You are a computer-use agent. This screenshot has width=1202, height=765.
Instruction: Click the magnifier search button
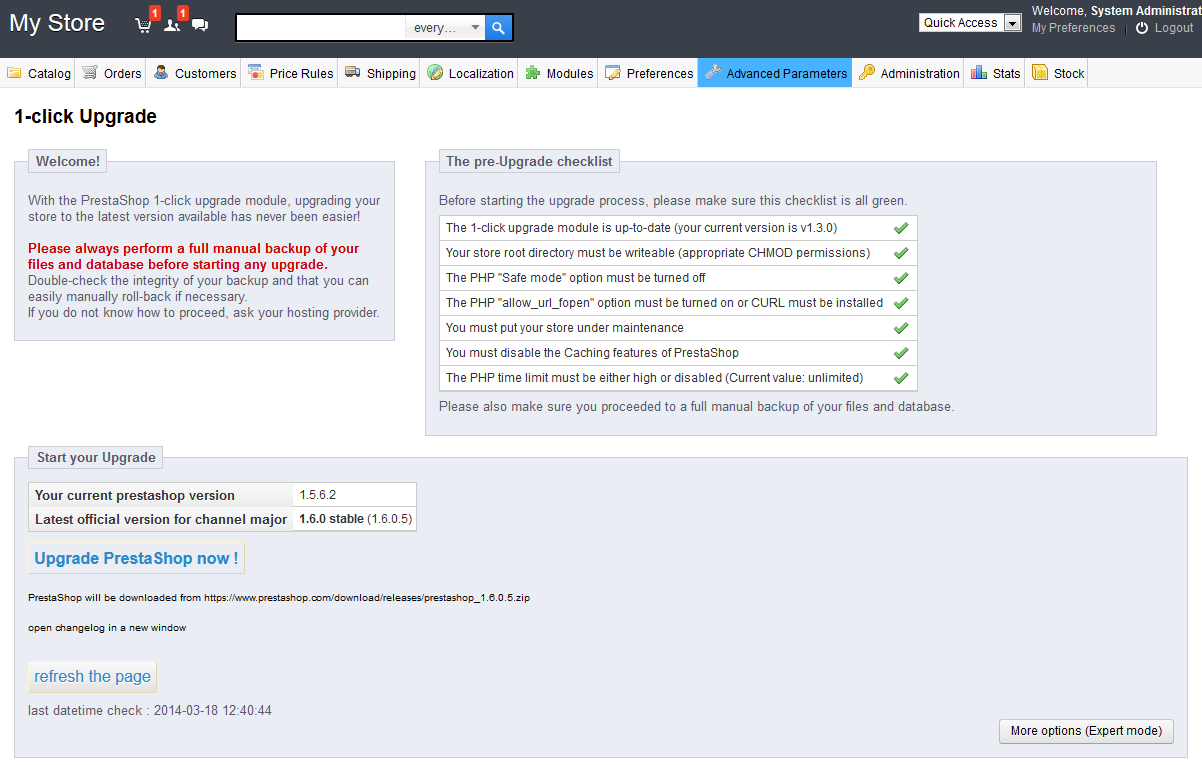pyautogui.click(x=499, y=28)
